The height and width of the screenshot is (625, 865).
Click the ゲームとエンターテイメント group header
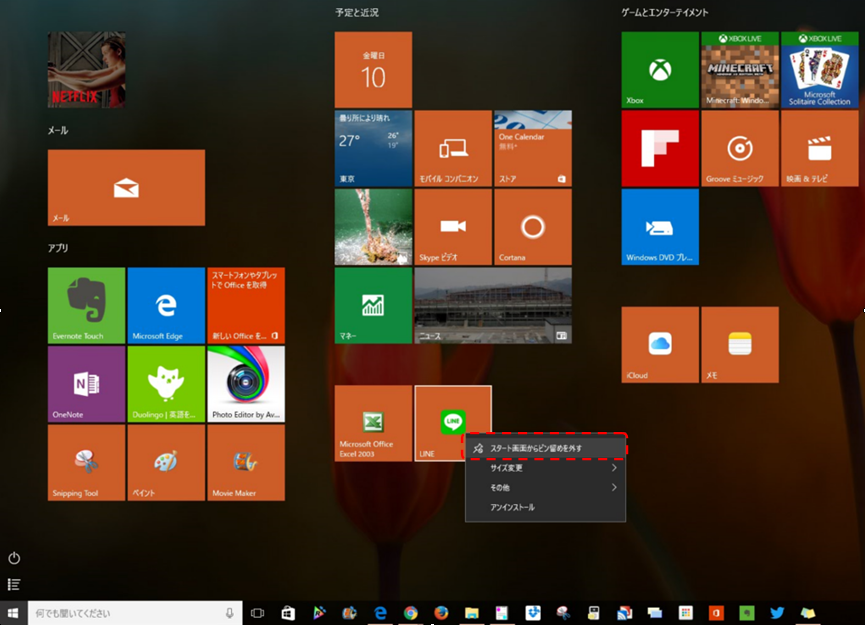pos(665,12)
